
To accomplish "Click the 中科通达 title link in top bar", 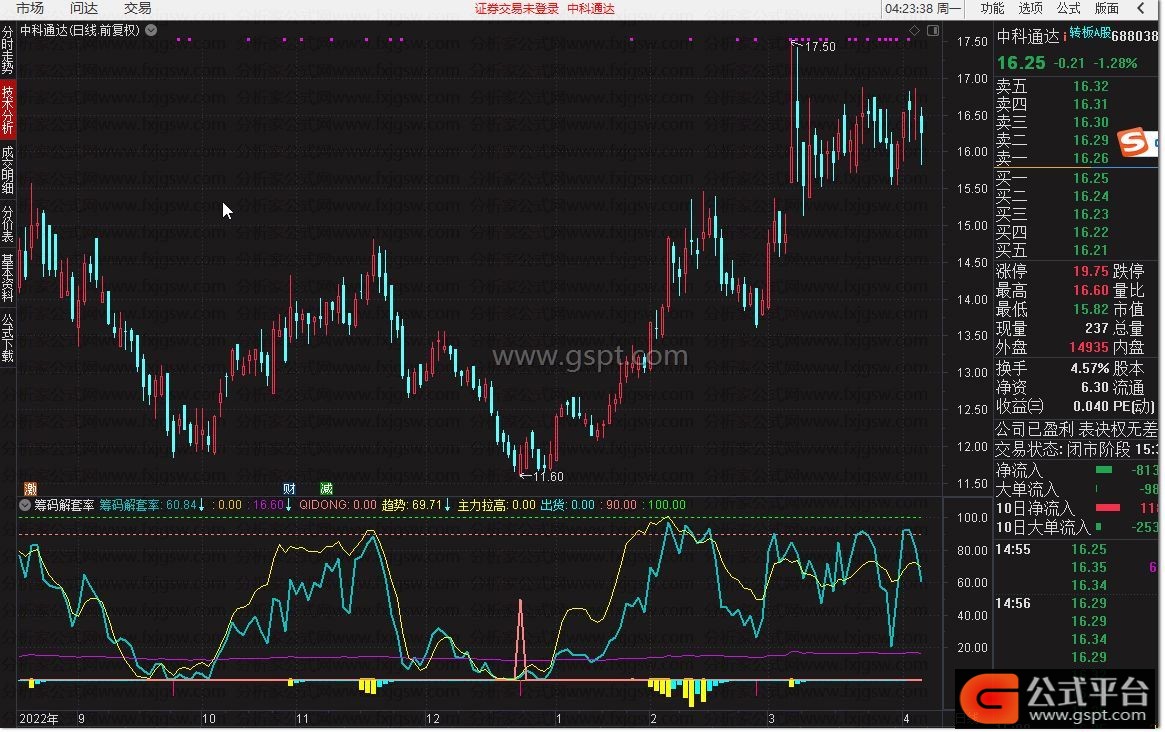I will (x=591, y=9).
